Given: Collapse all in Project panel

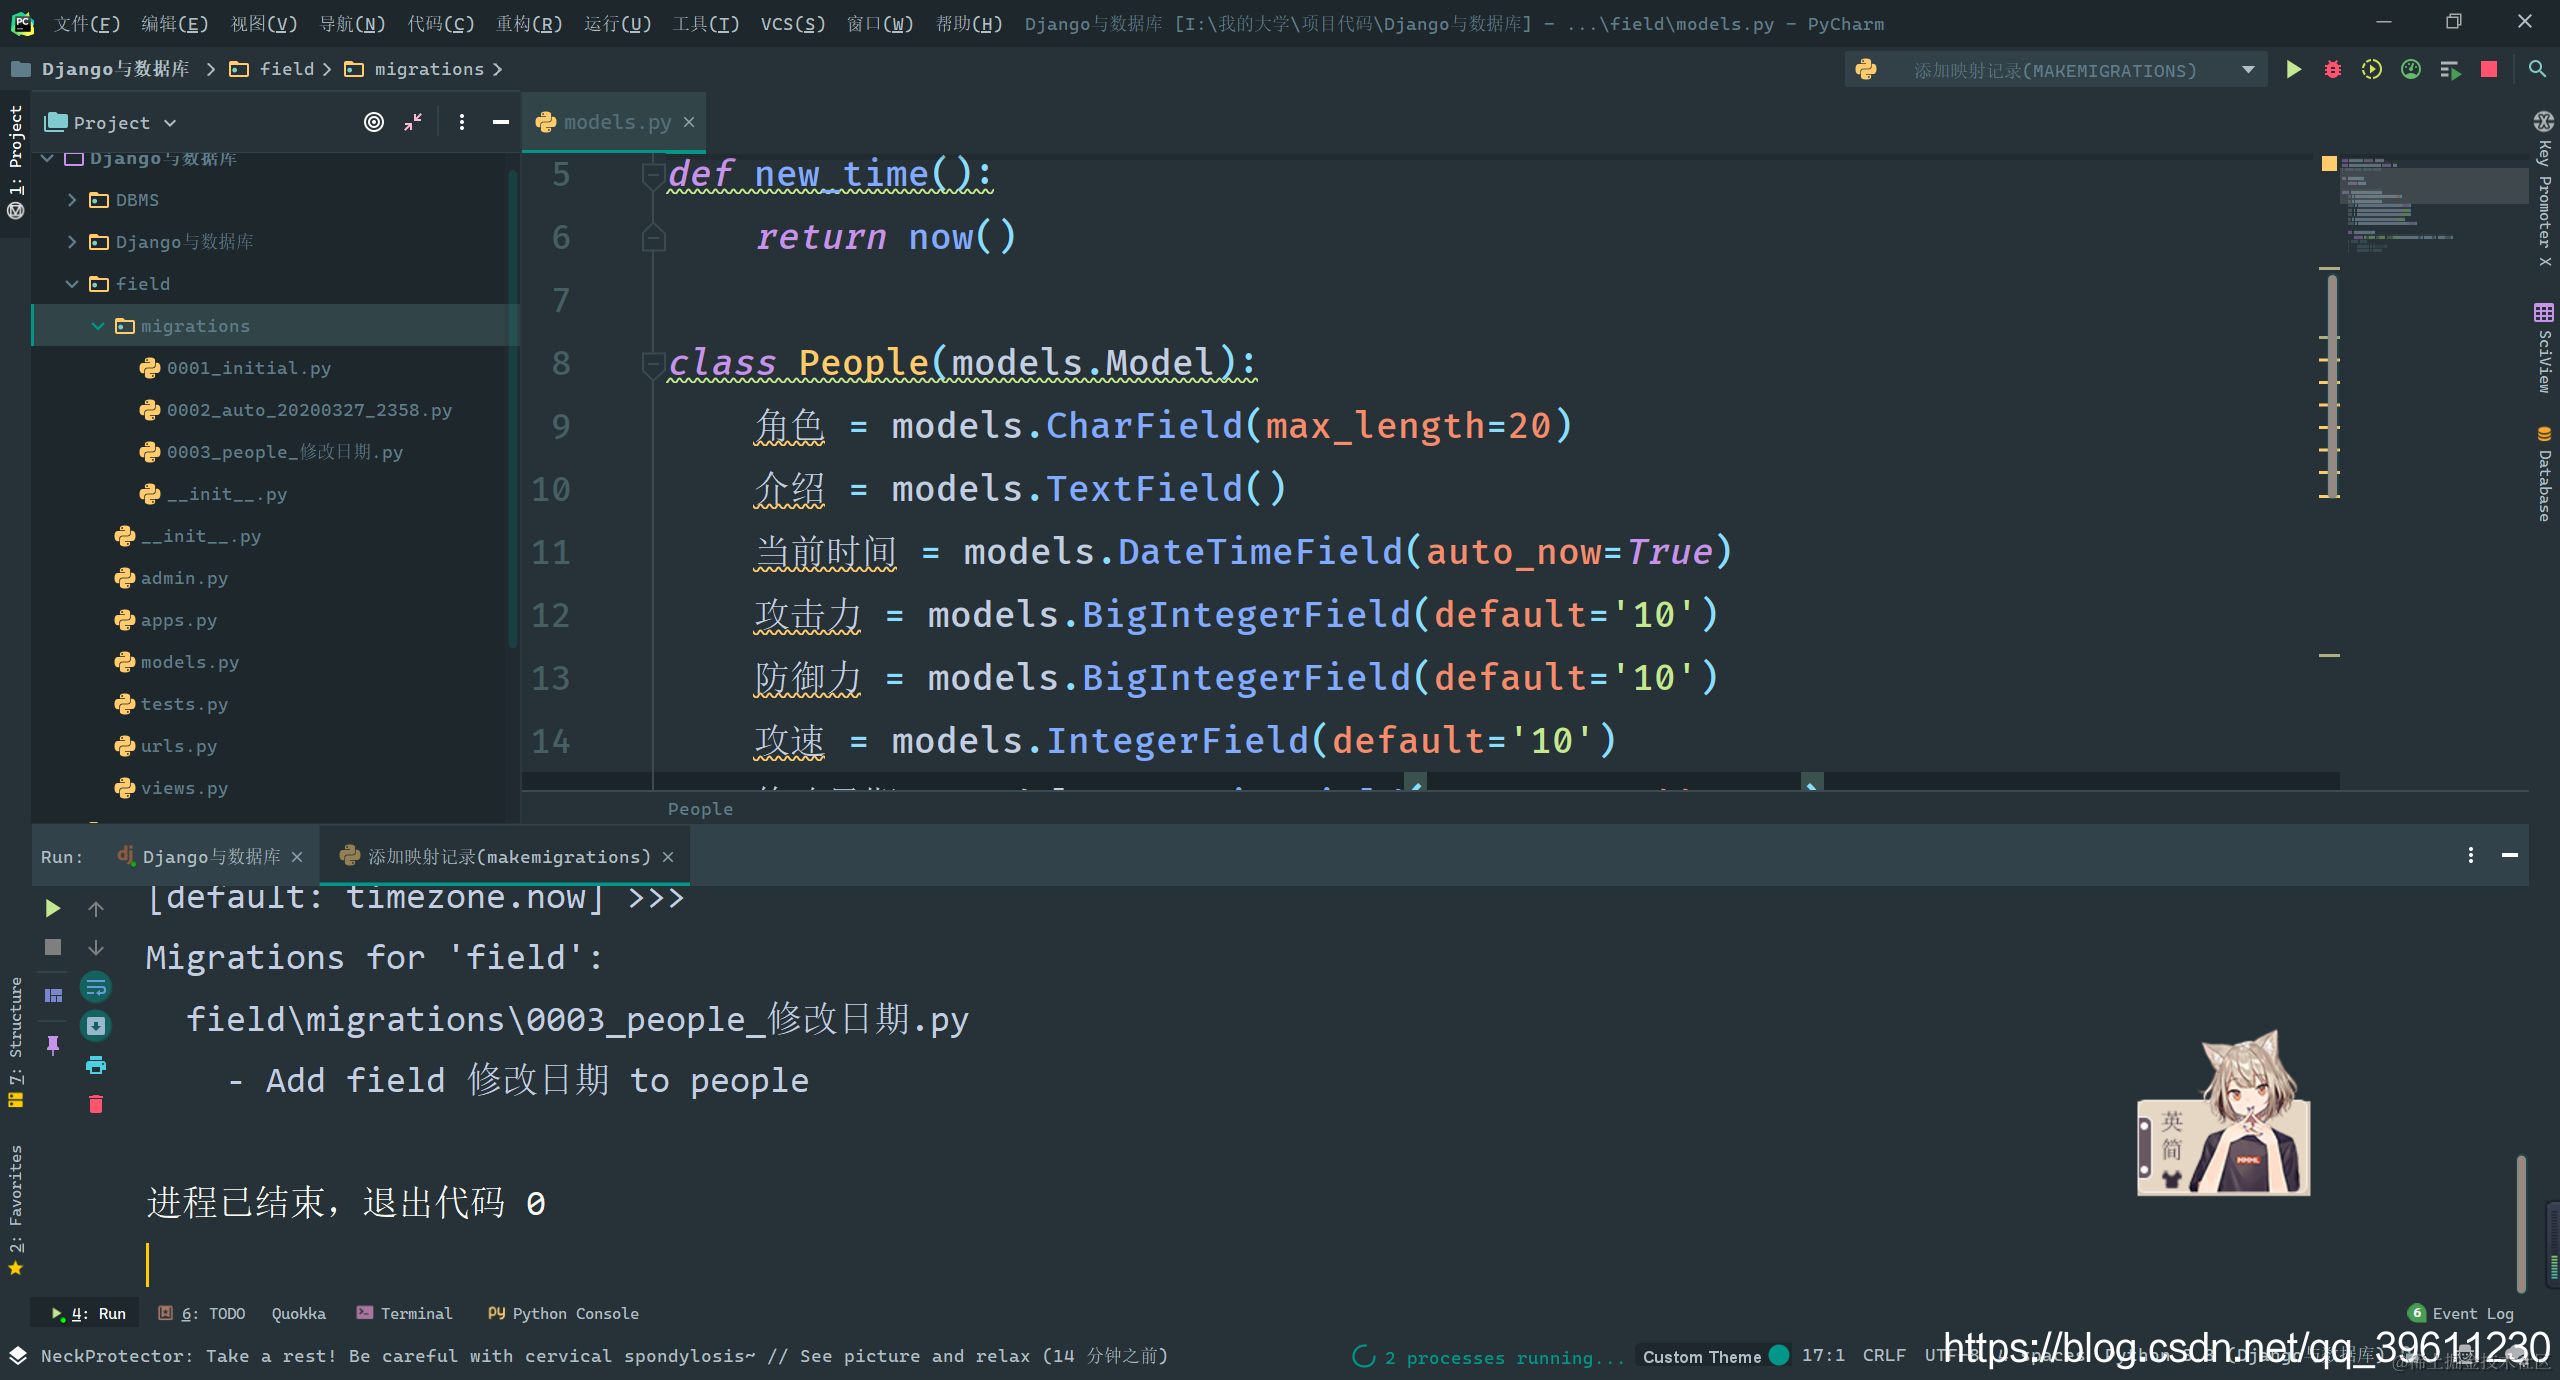Looking at the screenshot, I should click(413, 122).
